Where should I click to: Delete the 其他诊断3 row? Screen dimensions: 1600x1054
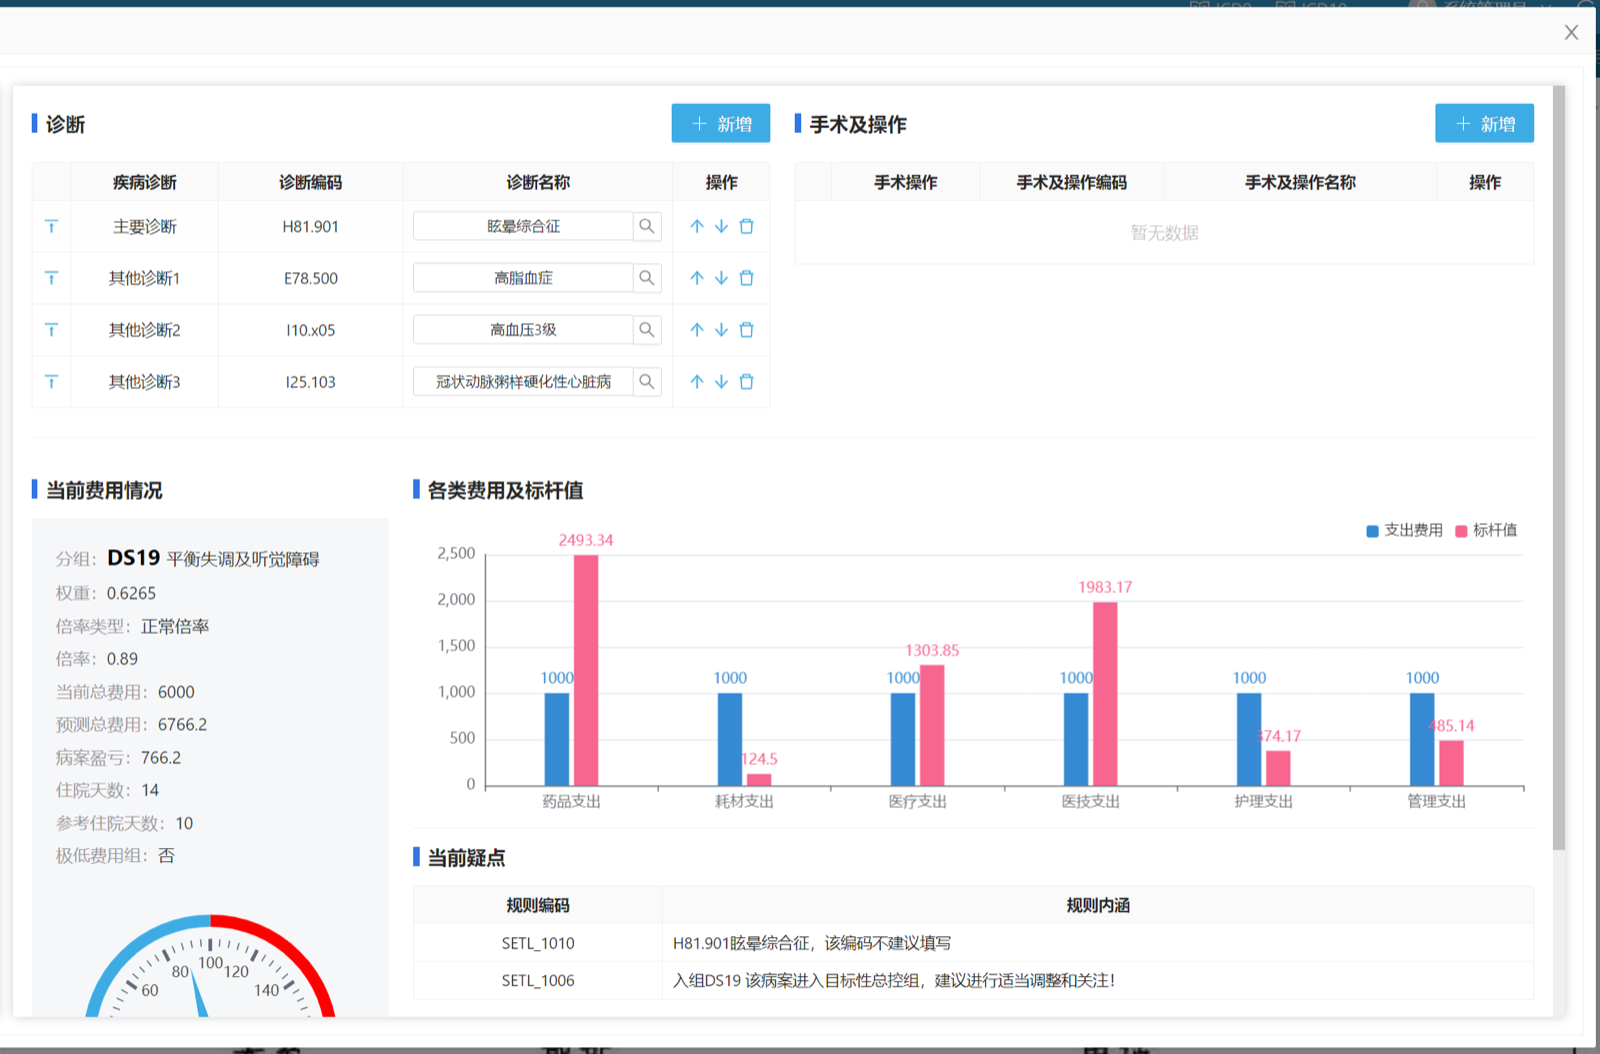(x=746, y=382)
